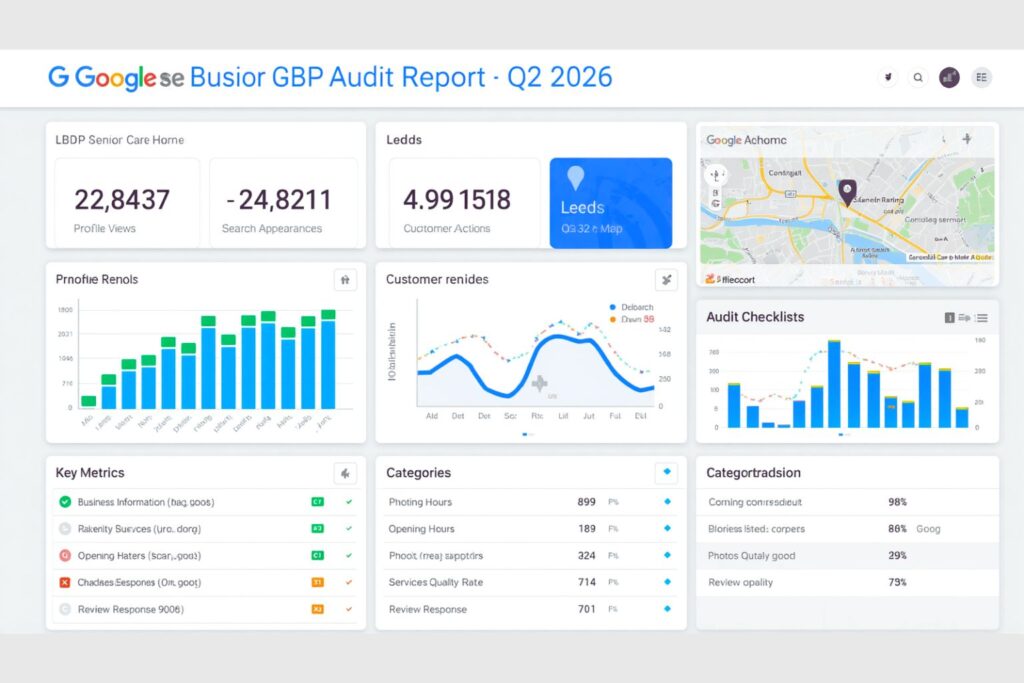The image size is (1024, 683).
Task: Select the tools icon on Customer reviews panel
Action: [x=666, y=281]
